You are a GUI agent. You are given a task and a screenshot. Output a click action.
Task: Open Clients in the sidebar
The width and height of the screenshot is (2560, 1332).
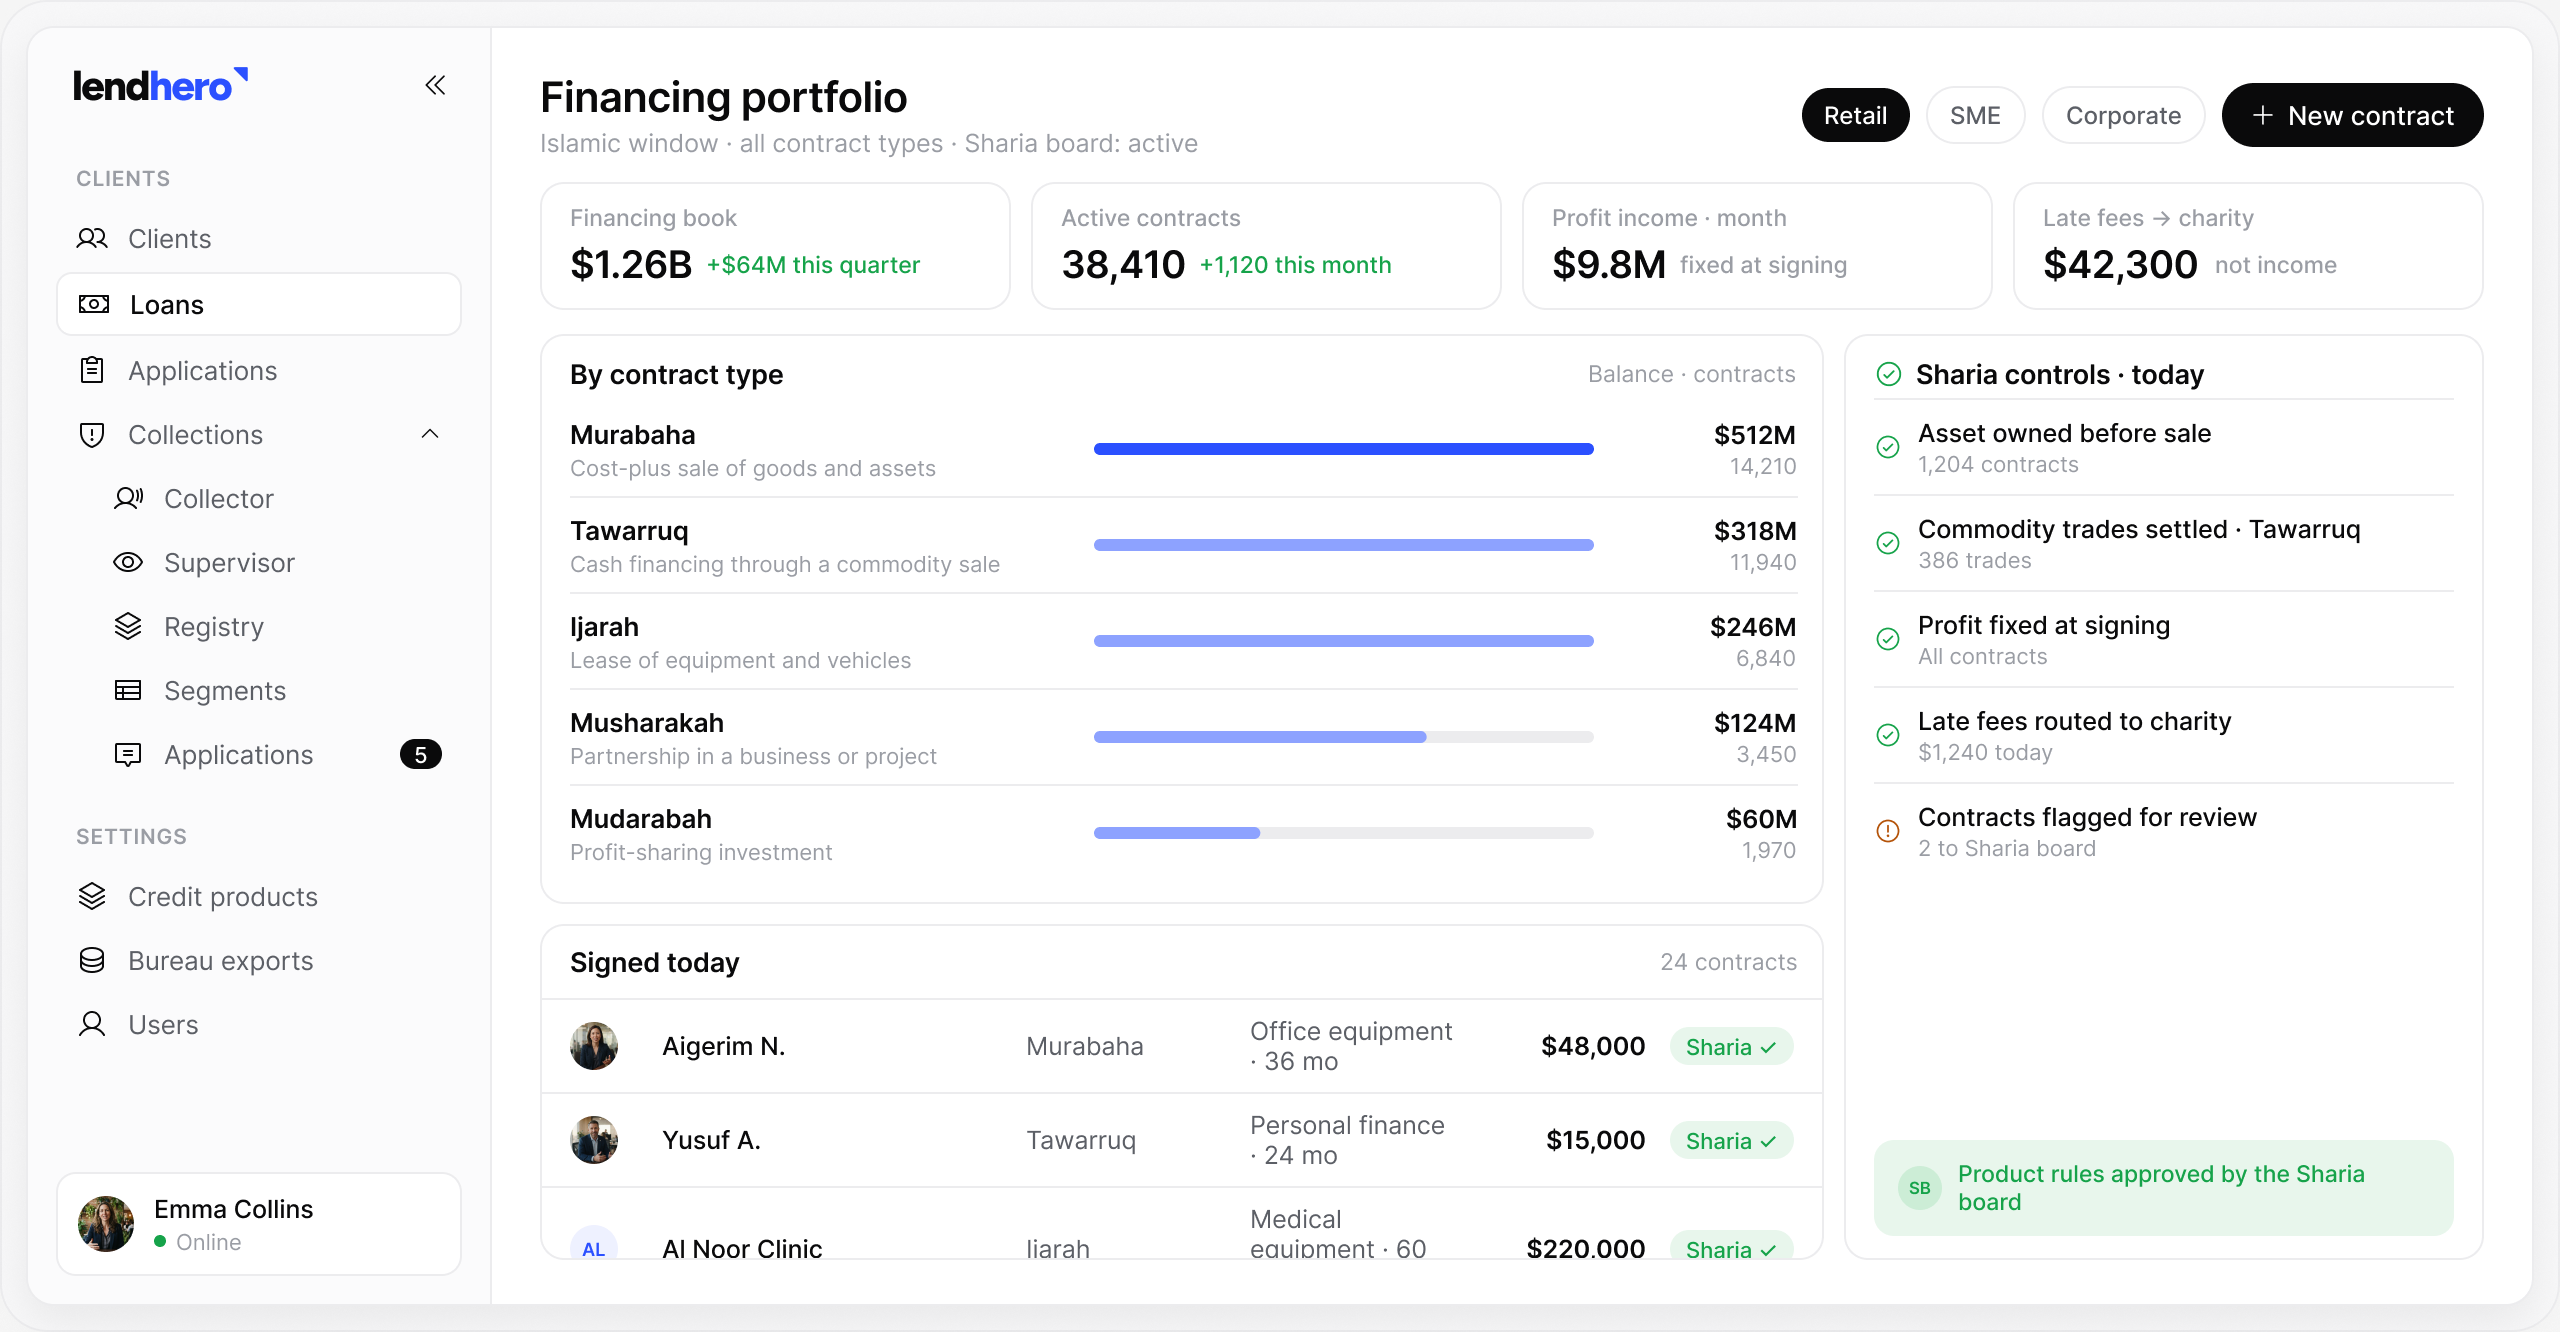pyautogui.click(x=259, y=238)
